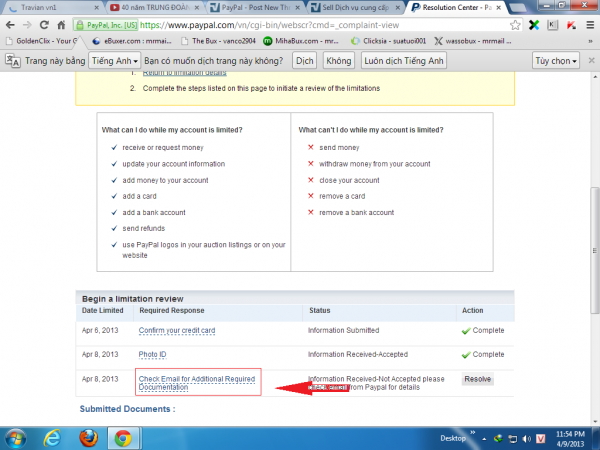Viewport: 600px width, 450px height.
Task: Open the Tùy chọn options dropdown
Action: click(556, 60)
